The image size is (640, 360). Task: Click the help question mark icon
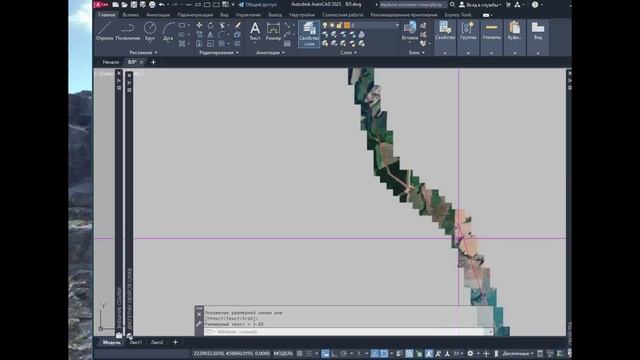click(x=535, y=4)
